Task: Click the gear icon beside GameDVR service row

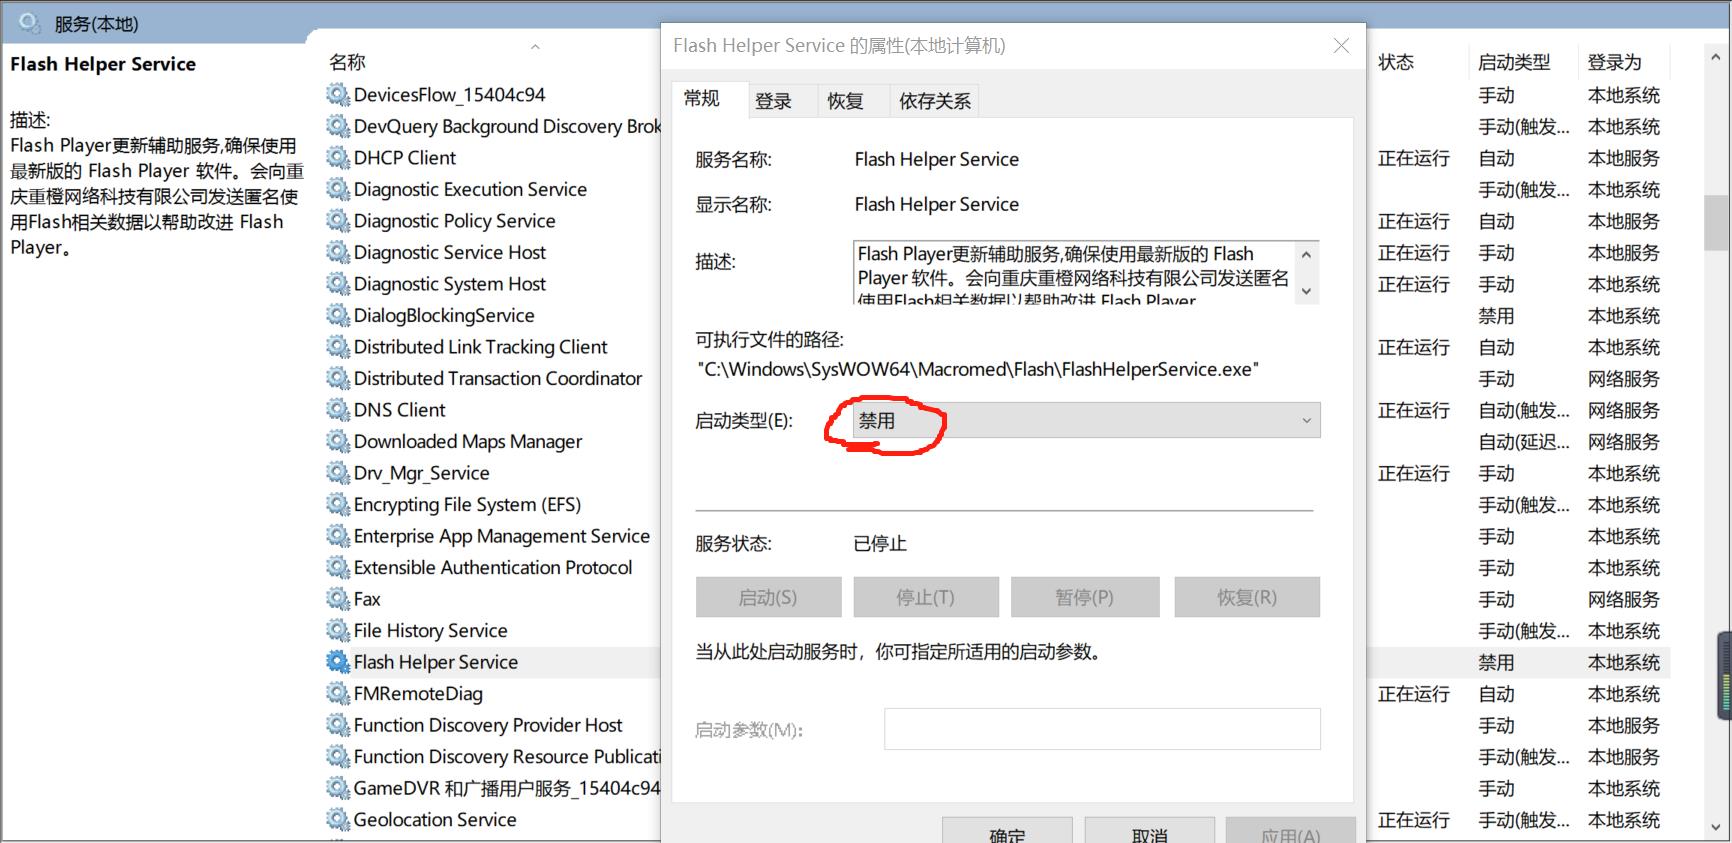Action: click(x=338, y=788)
